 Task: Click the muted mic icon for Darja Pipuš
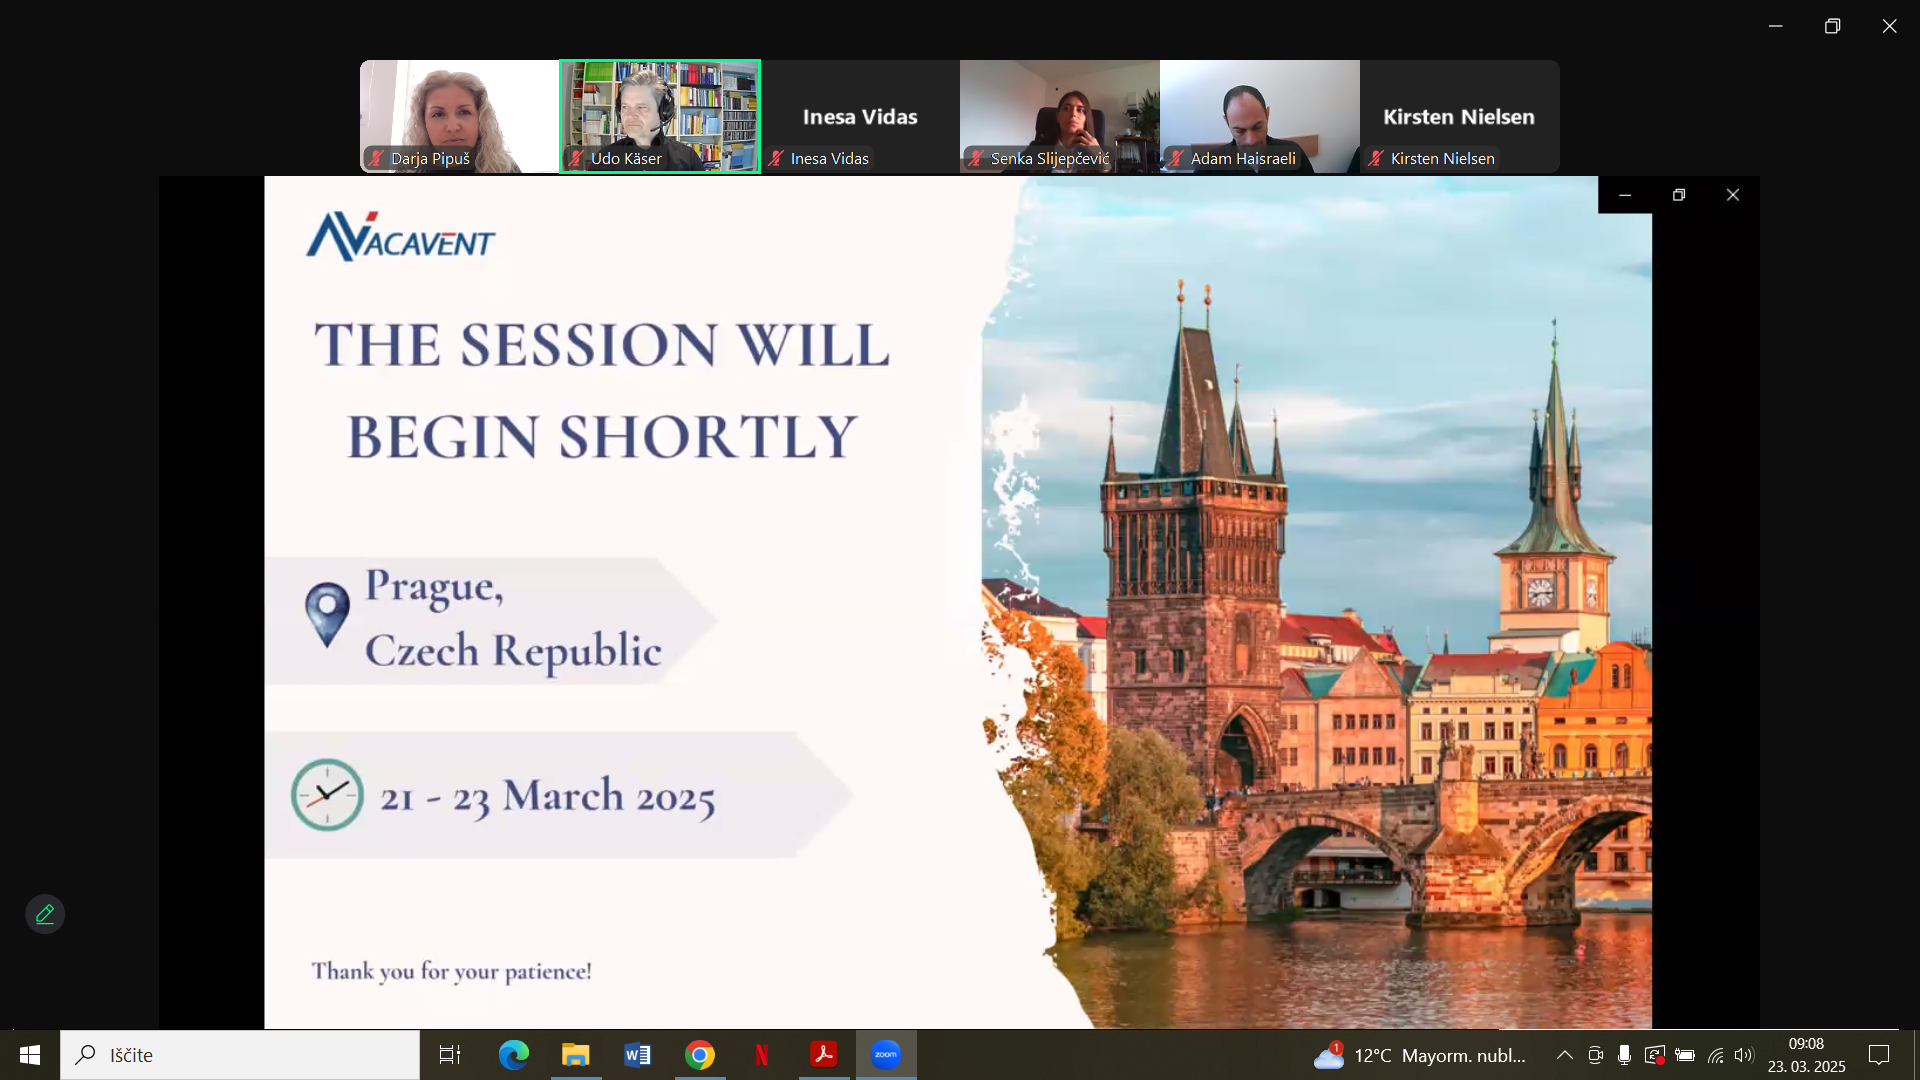click(x=377, y=158)
